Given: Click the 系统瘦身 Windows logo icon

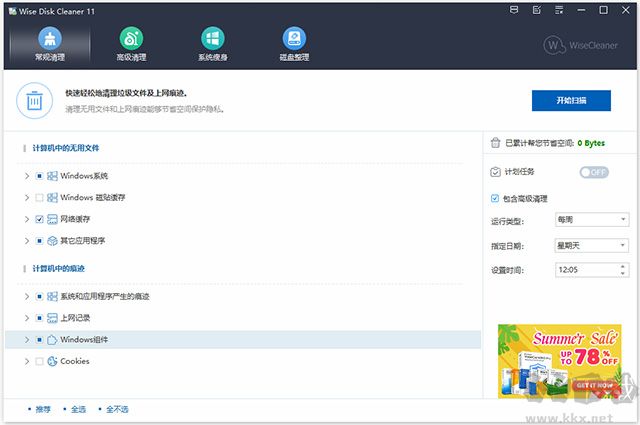Looking at the screenshot, I should click(213, 39).
